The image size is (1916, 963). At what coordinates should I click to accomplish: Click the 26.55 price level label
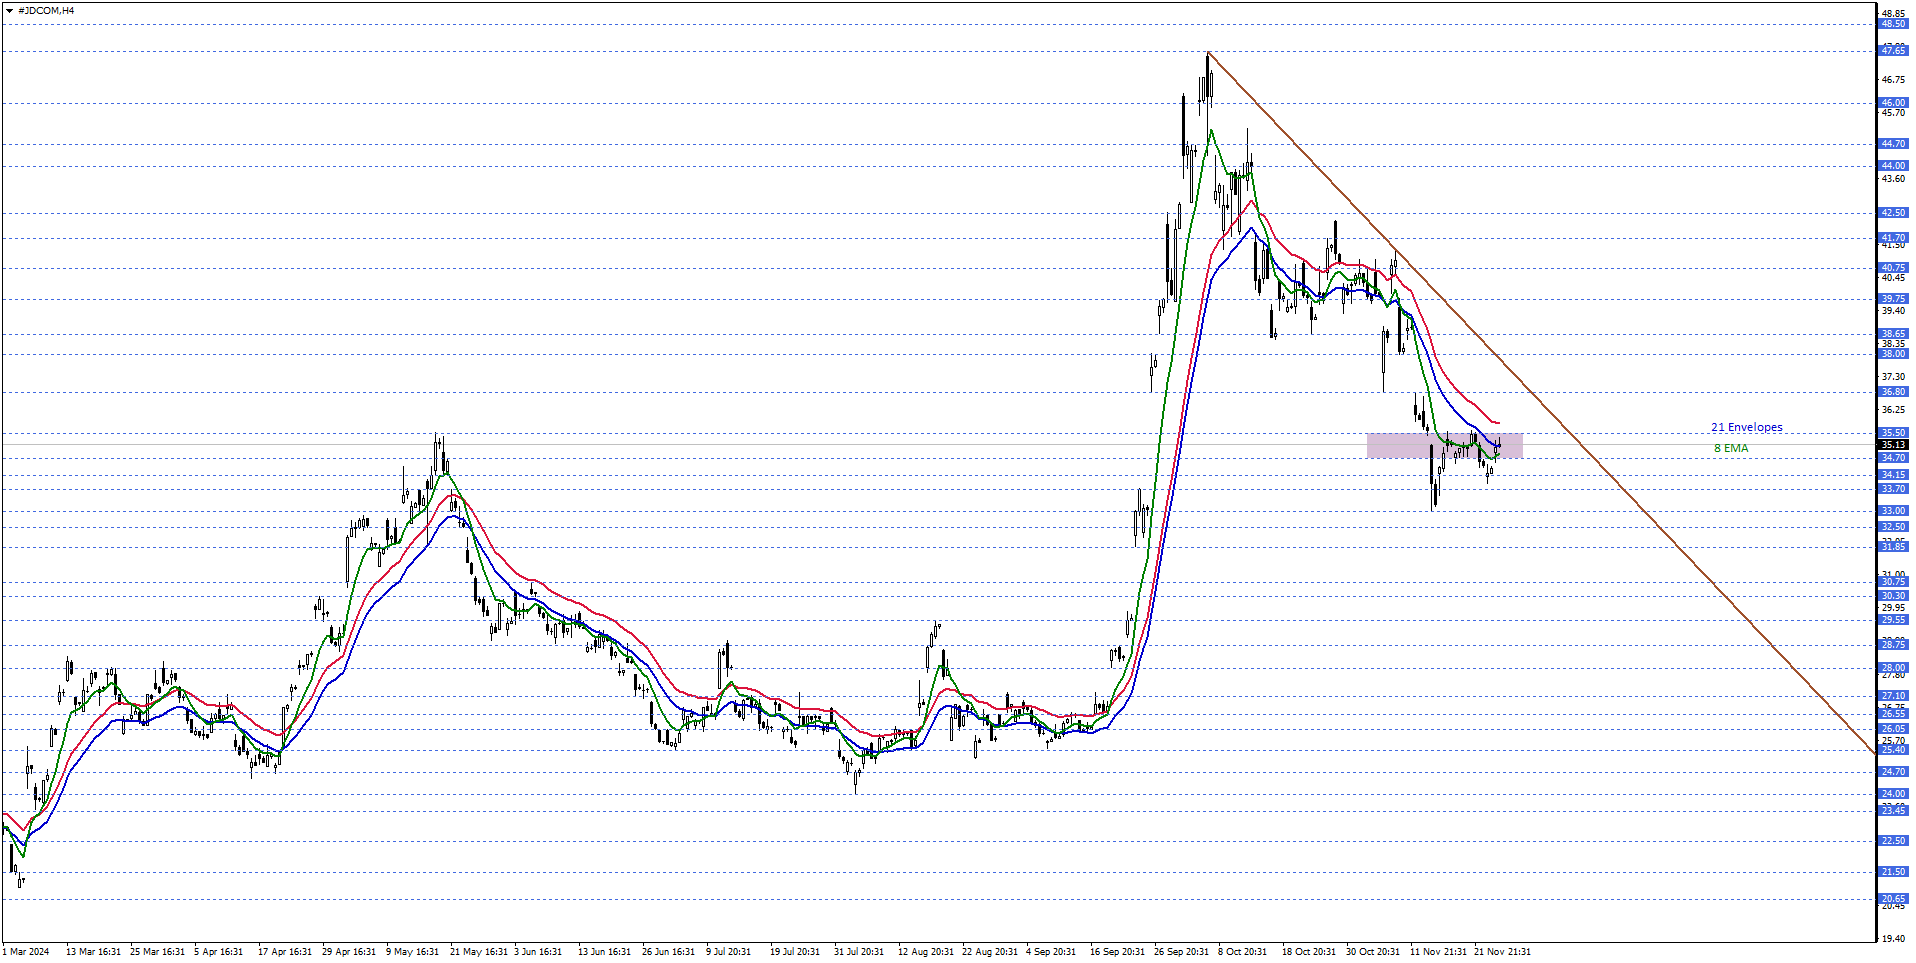coord(1893,714)
